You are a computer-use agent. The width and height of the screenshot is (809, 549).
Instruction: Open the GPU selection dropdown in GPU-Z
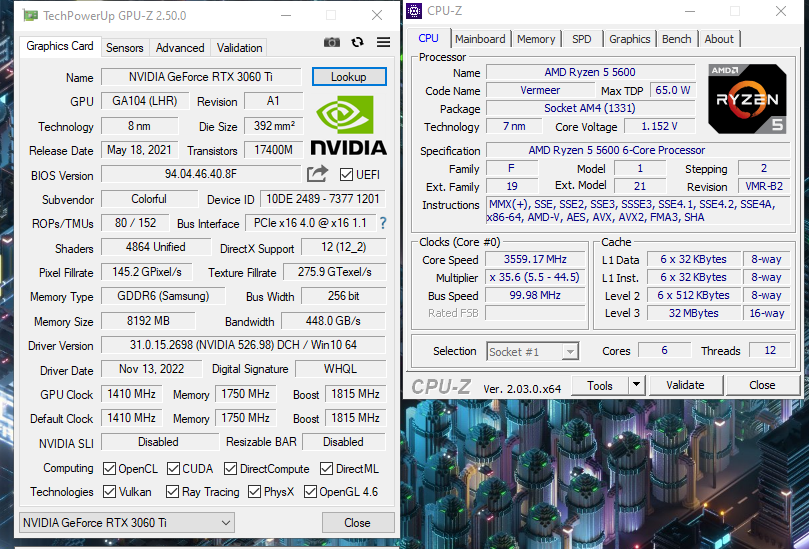[126, 523]
